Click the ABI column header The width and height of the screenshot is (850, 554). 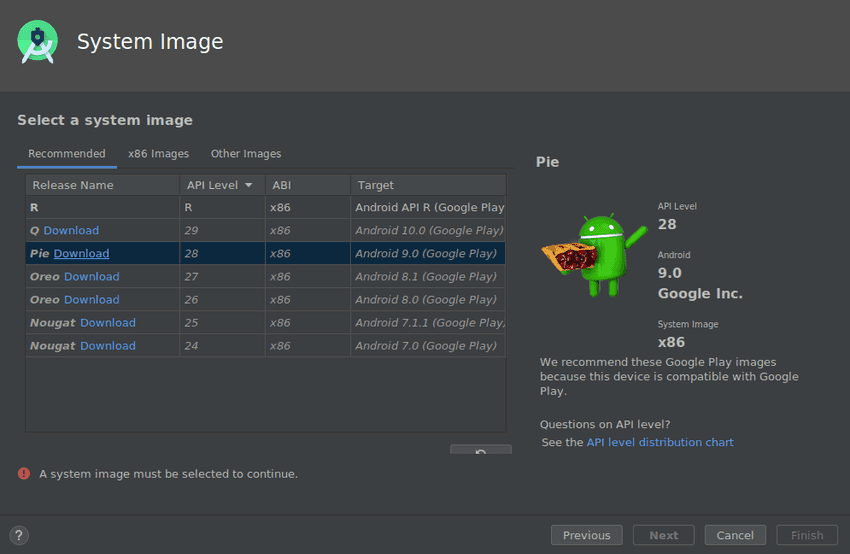281,185
